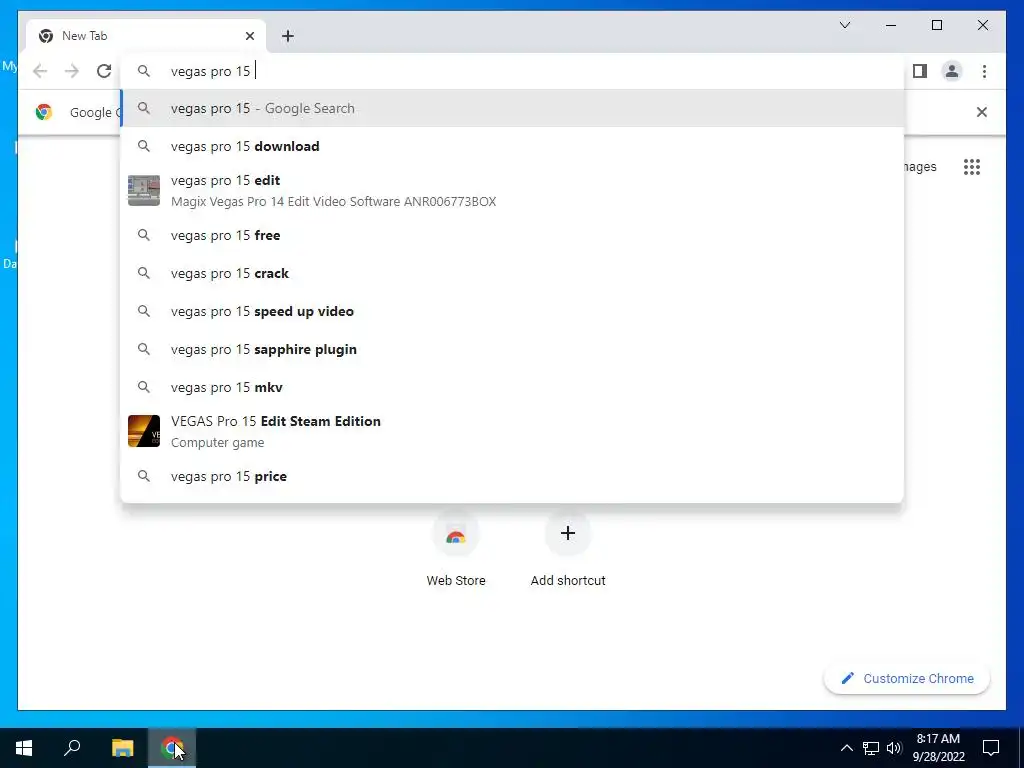The image size is (1024, 768).
Task: Click in the address bar text field
Action: (x=513, y=71)
